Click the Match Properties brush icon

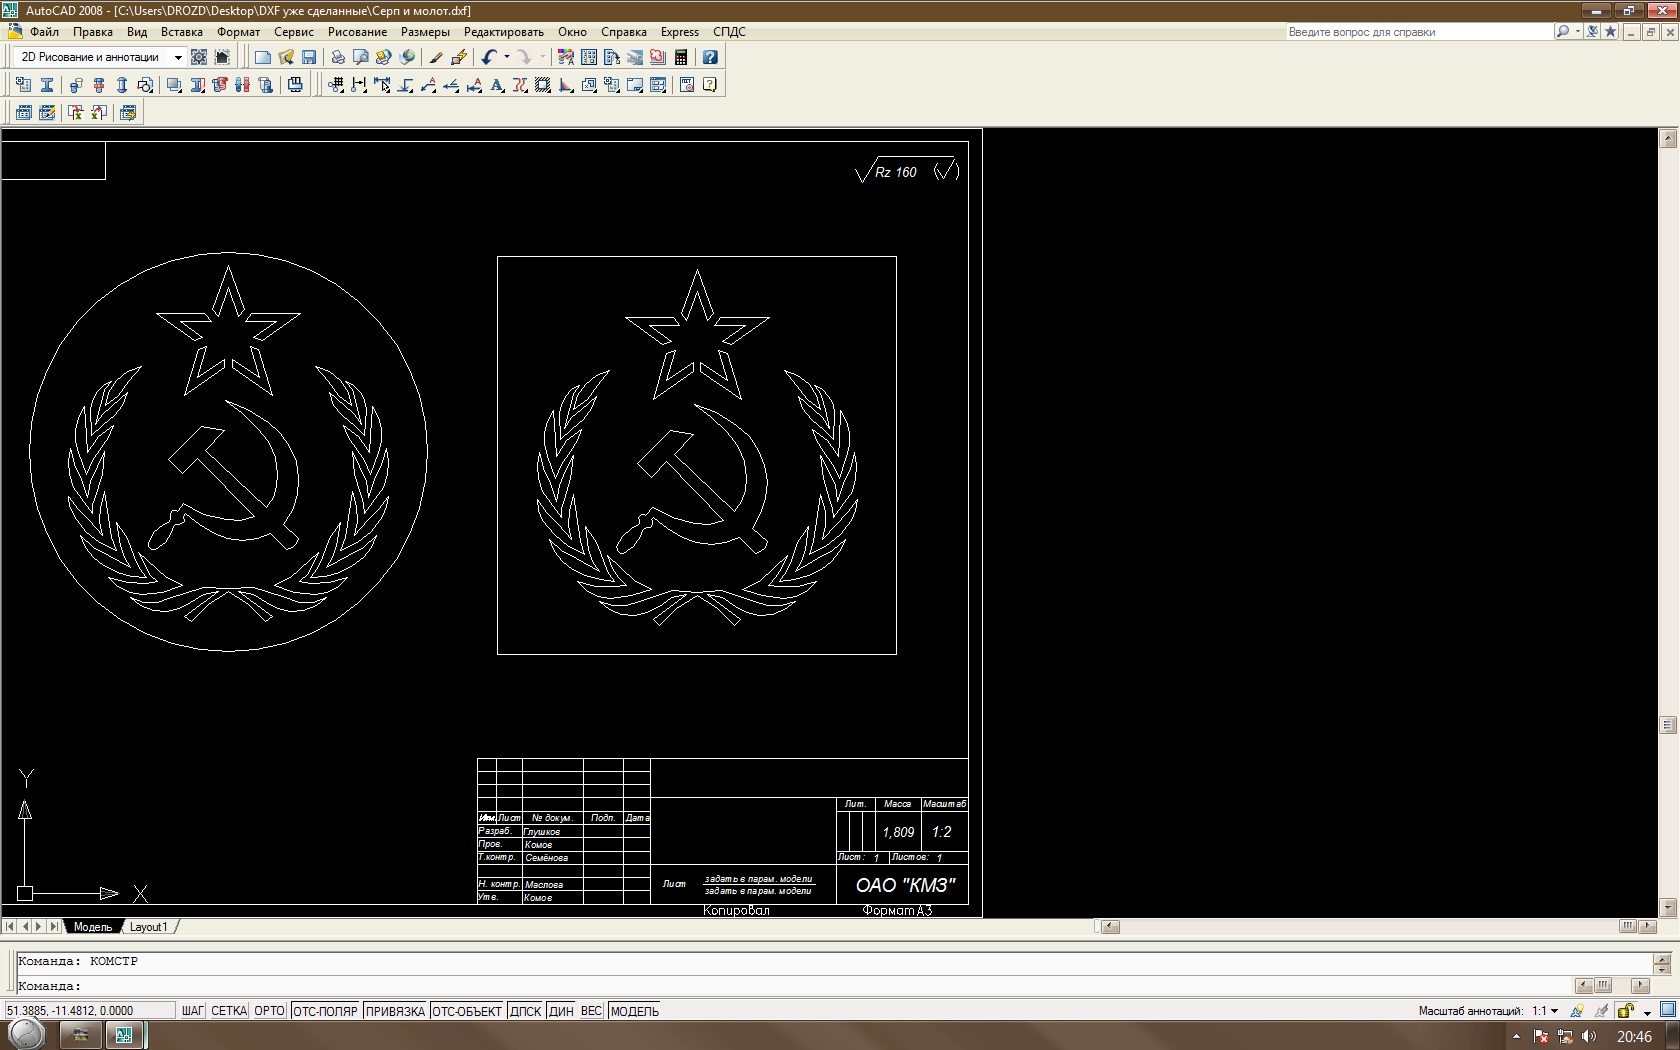(436, 57)
